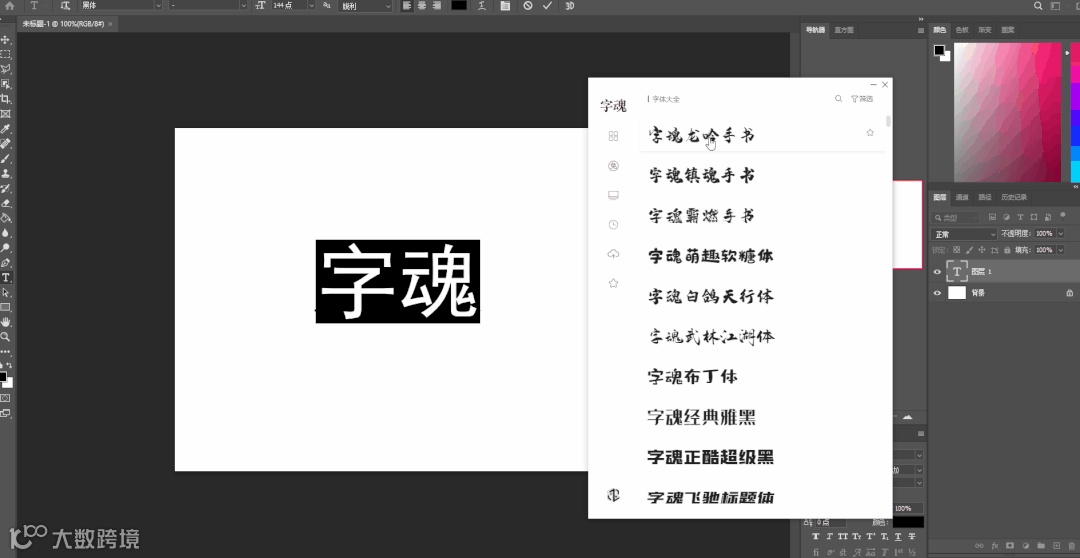The image size is (1080, 558).
Task: Select the Brush tool
Action: point(6,158)
